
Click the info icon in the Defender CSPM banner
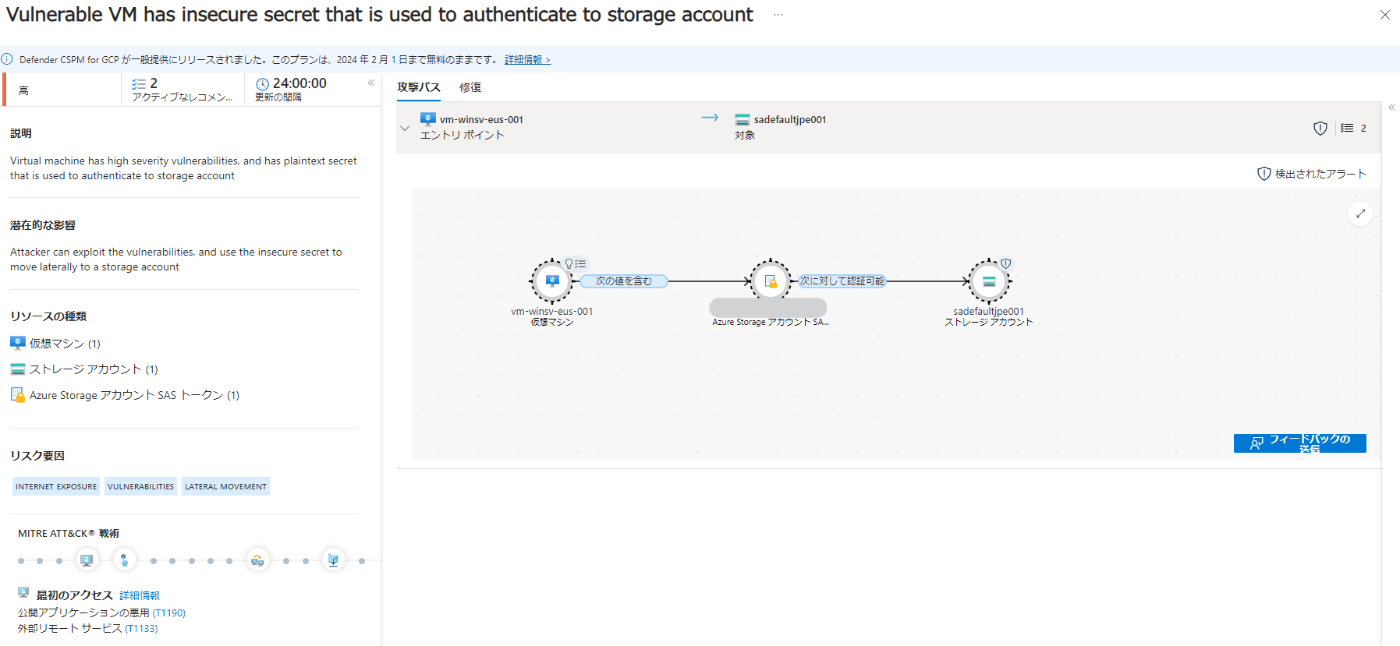point(9,59)
